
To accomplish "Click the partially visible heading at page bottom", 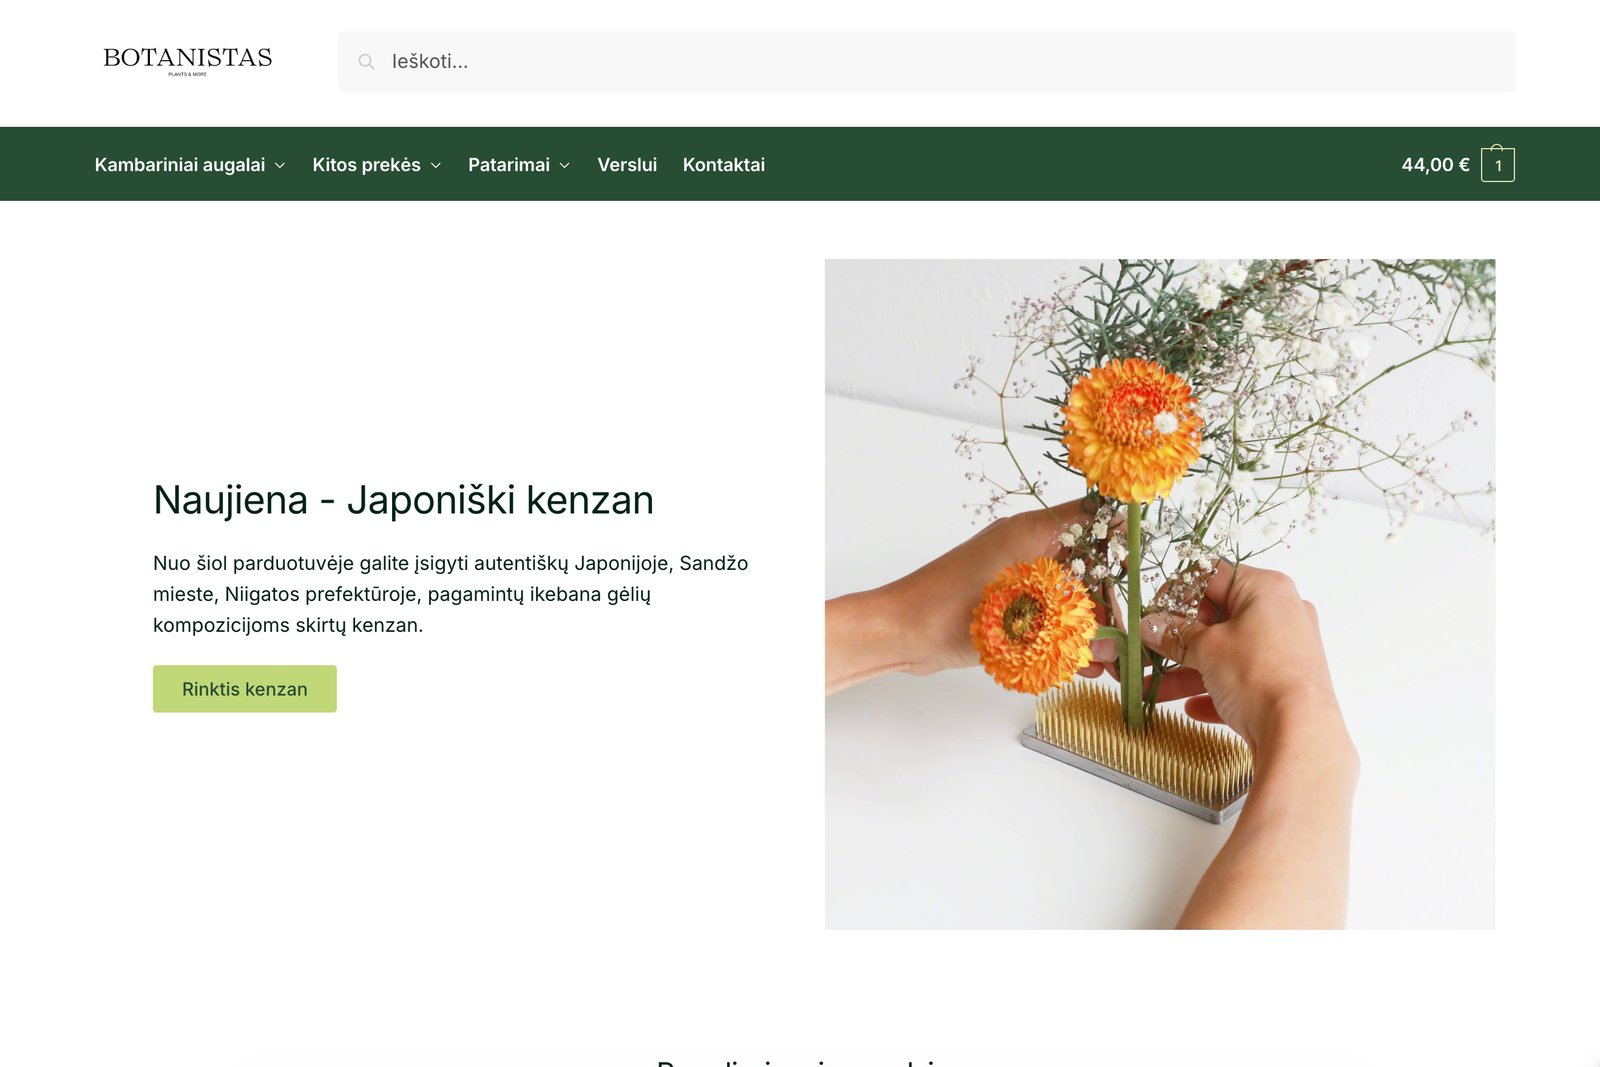I will pyautogui.click(x=800, y=1060).
